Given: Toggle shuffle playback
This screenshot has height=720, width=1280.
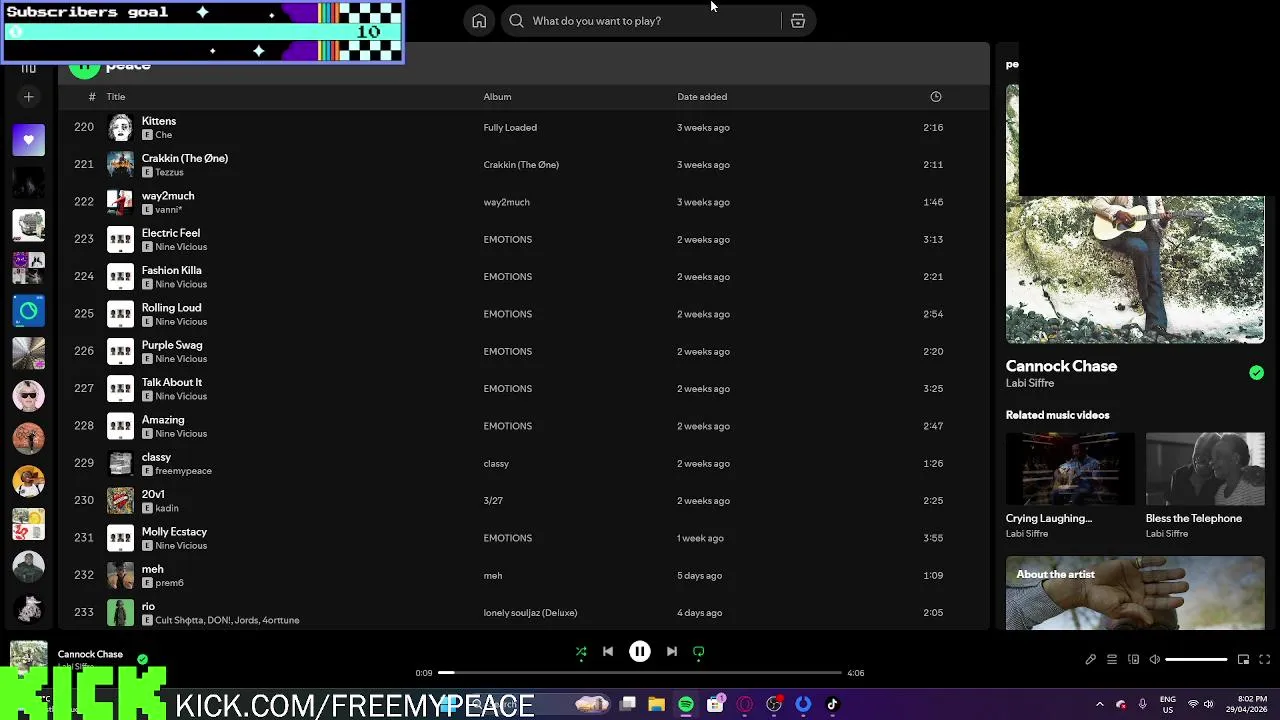Looking at the screenshot, I should coord(581,652).
